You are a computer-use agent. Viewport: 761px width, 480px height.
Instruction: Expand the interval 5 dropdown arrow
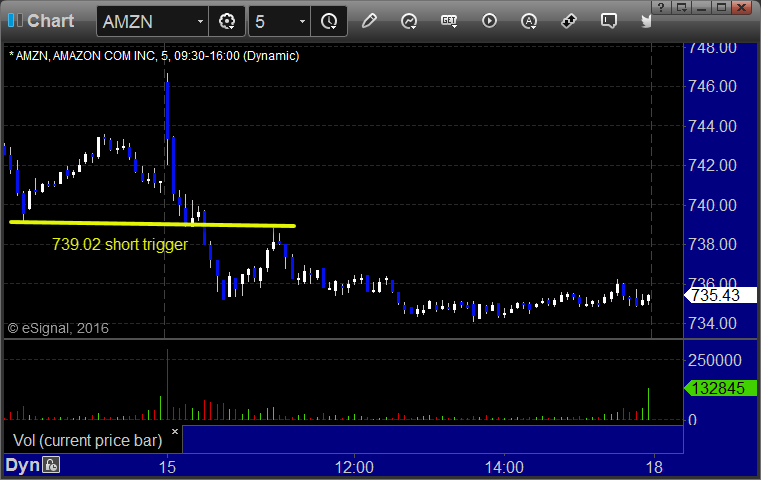coord(302,21)
